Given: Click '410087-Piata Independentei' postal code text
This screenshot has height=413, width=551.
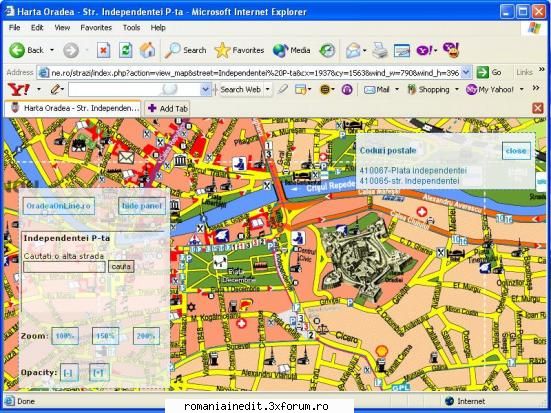Looking at the screenshot, I should point(413,171).
